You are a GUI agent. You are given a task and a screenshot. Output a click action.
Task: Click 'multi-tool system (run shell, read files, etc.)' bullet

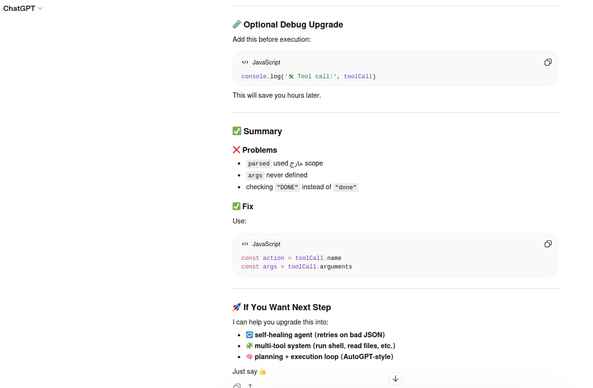321,346
